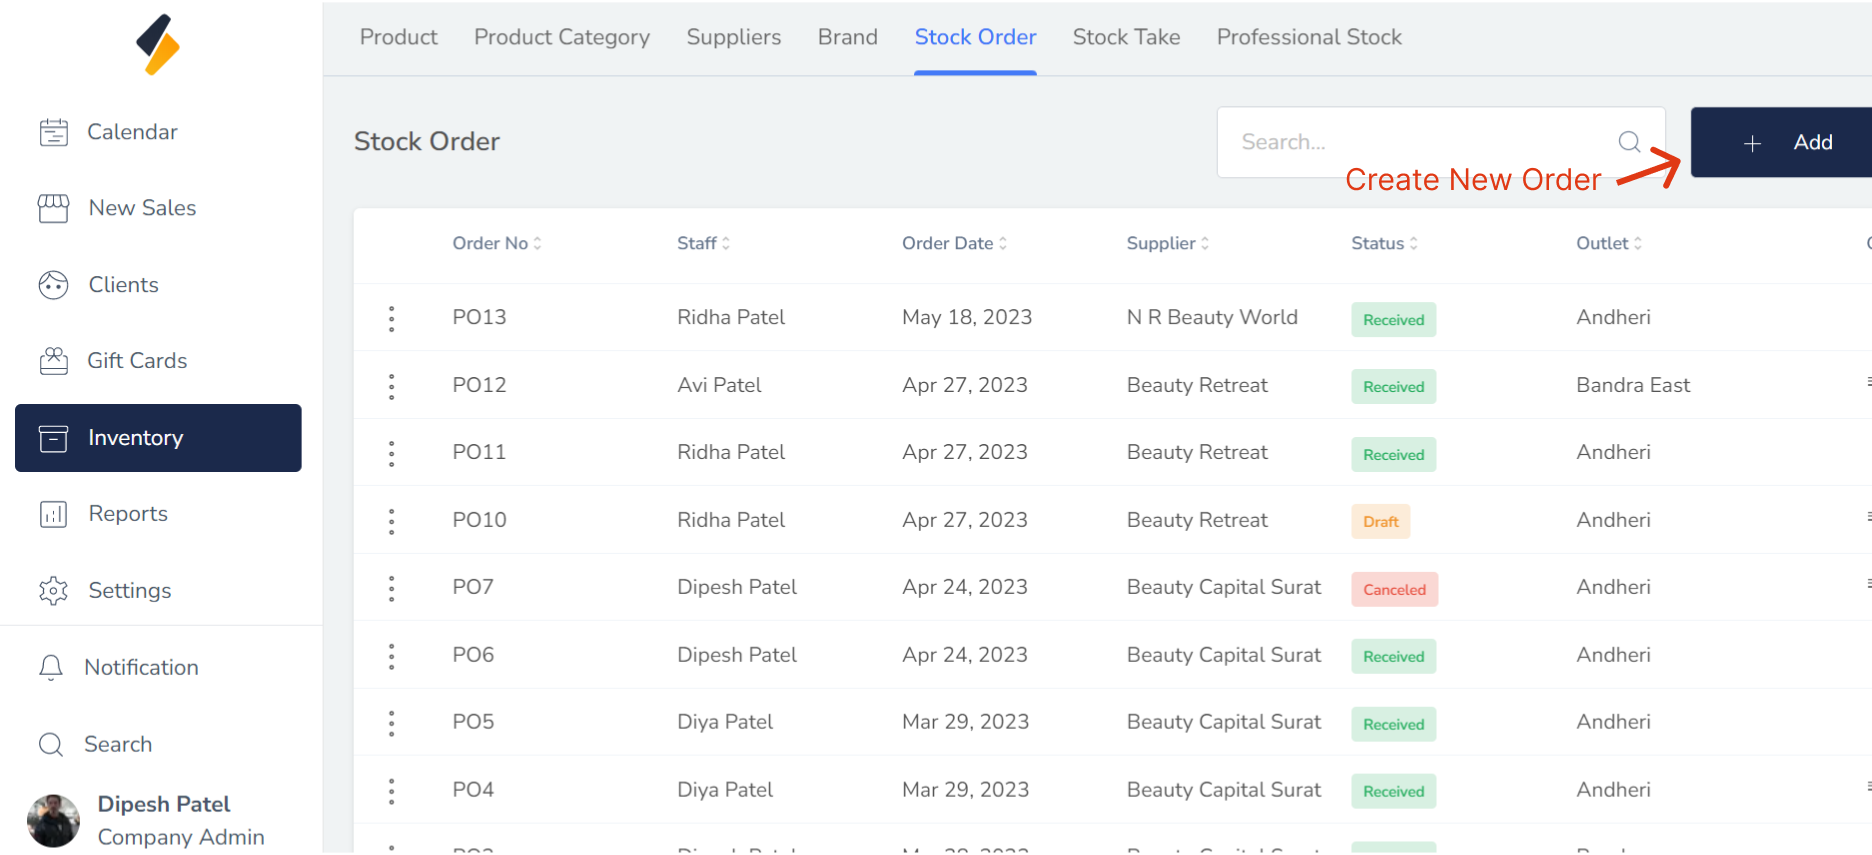Screen dimensions: 1872x855
Task: Go to the Suppliers tab
Action: click(733, 37)
